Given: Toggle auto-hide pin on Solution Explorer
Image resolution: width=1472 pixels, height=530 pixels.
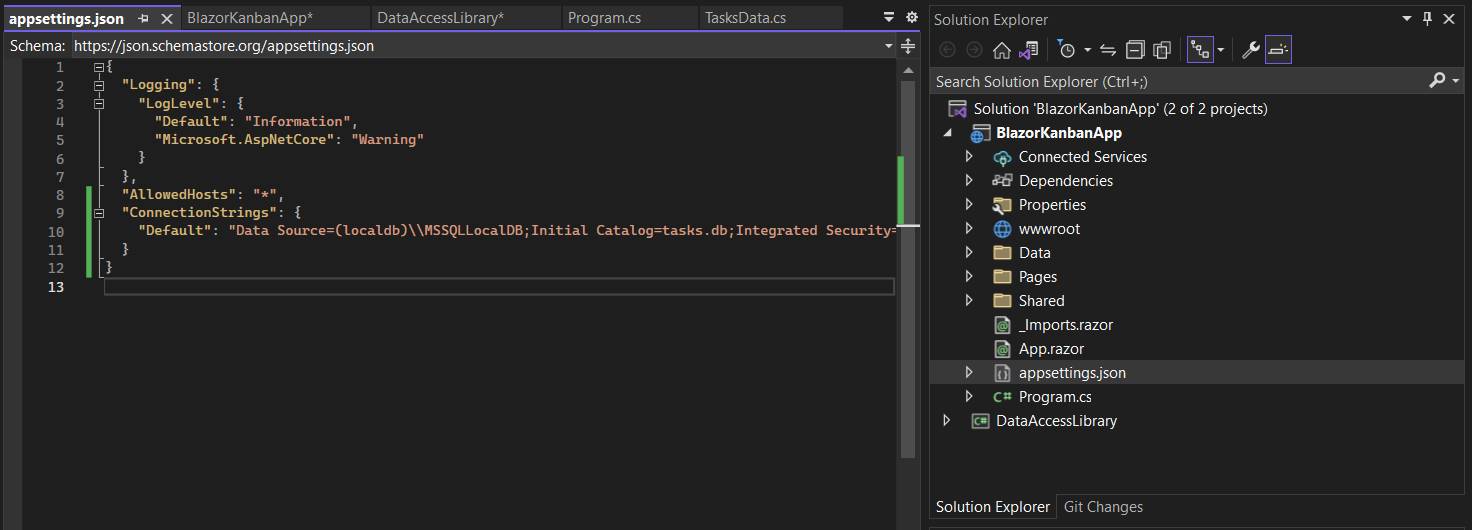Looking at the screenshot, I should click(x=1427, y=18).
